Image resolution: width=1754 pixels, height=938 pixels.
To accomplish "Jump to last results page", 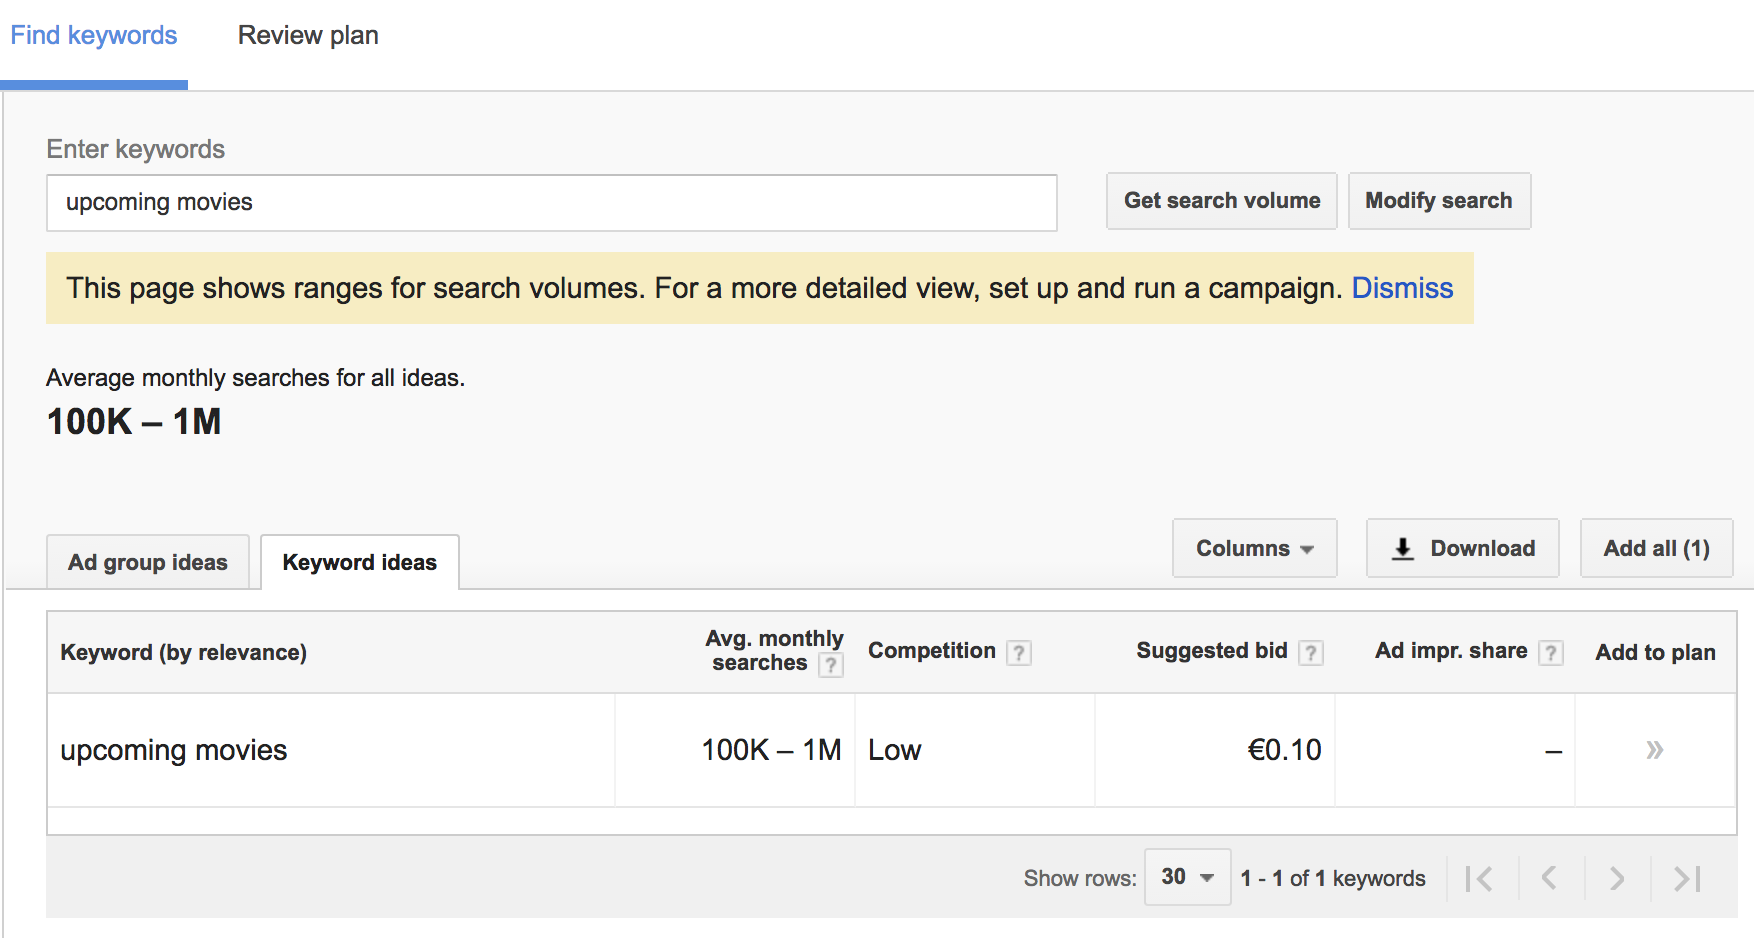I will click(1687, 879).
